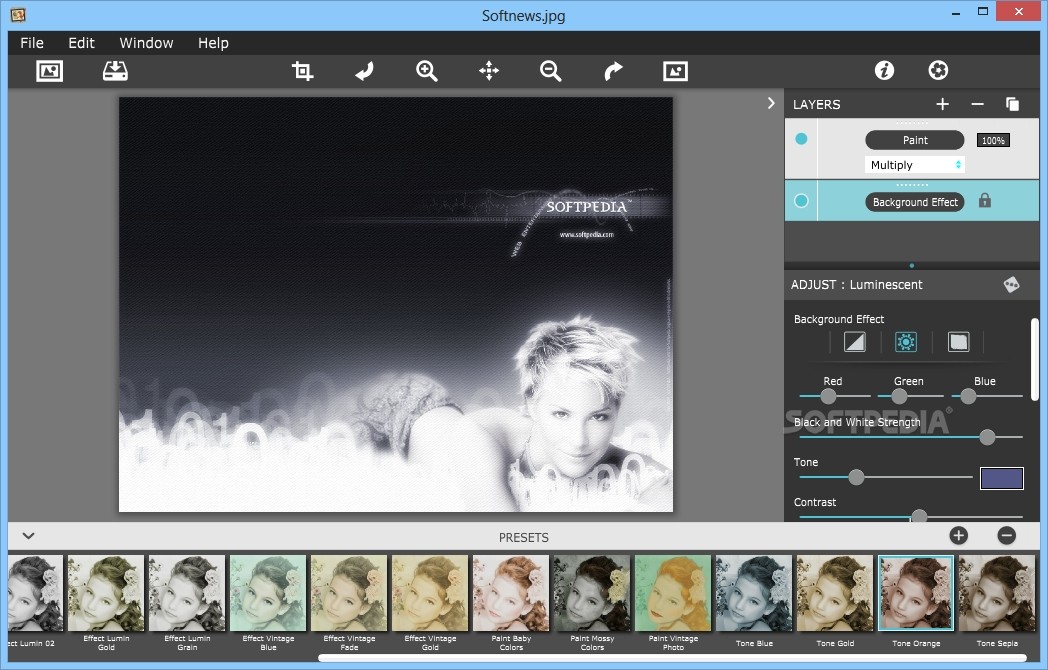This screenshot has width=1048, height=670.
Task: Remove a preset with the minus button
Action: pyautogui.click(x=1007, y=536)
